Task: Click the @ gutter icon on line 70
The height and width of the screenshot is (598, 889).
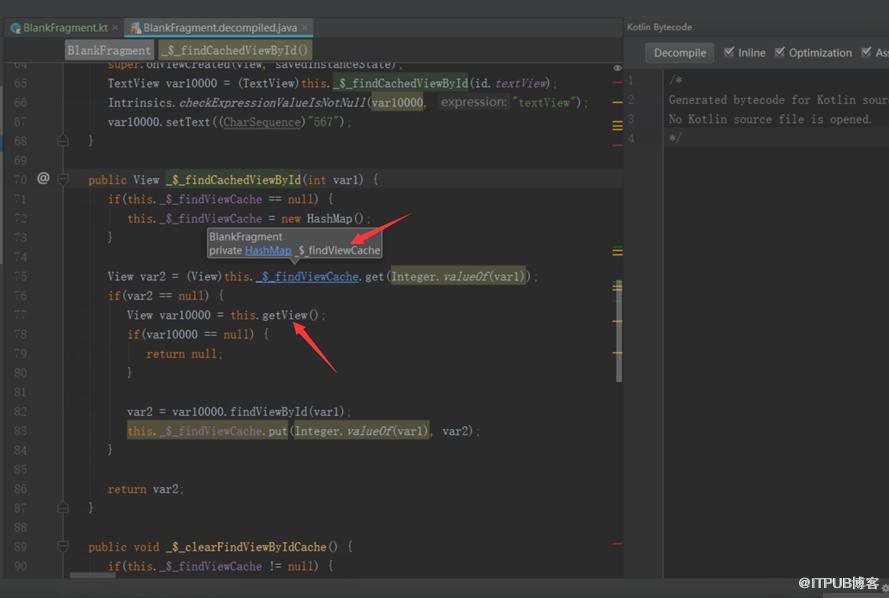Action: [x=43, y=179]
